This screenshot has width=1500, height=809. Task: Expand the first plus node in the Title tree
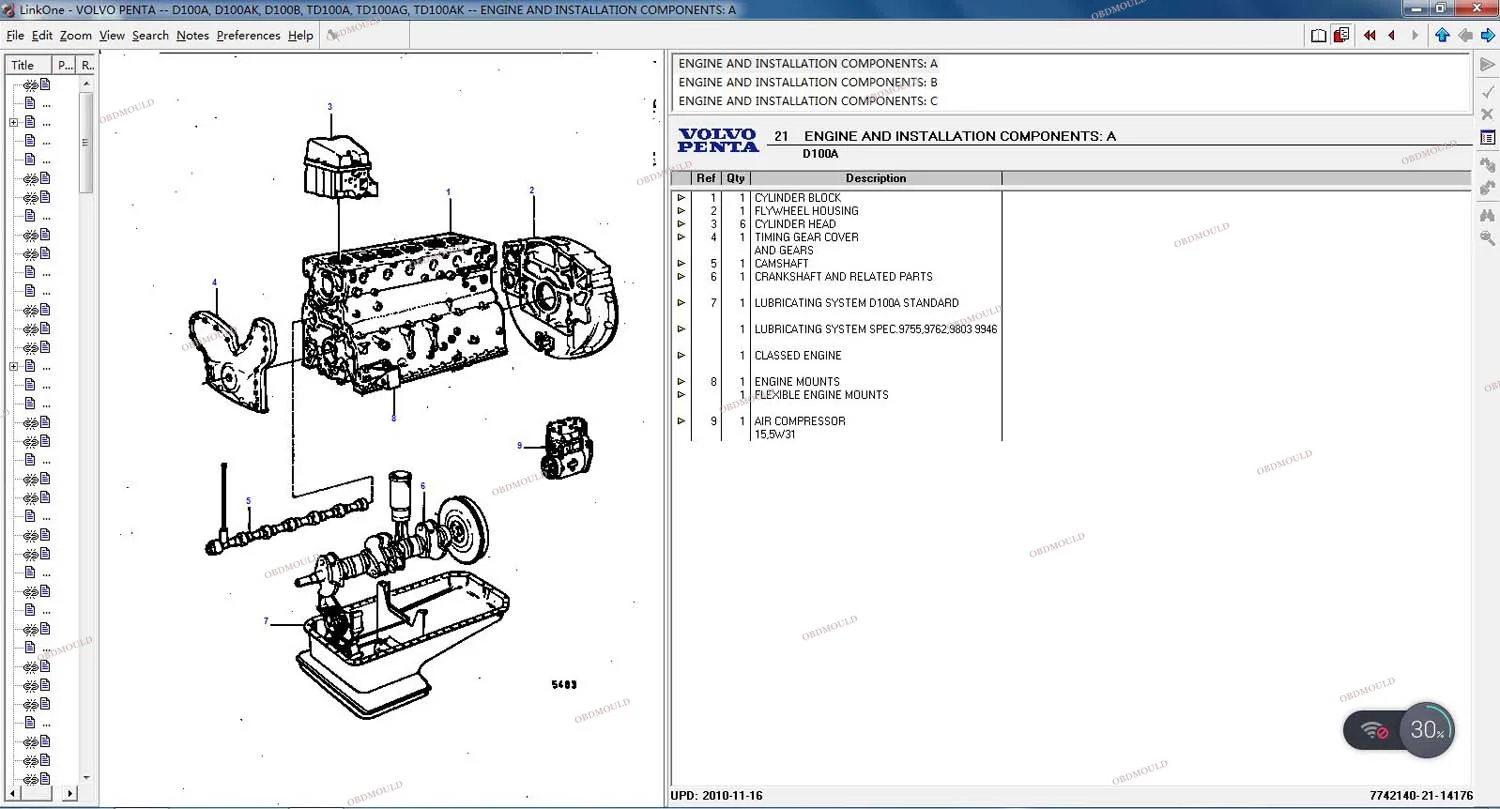pyautogui.click(x=14, y=122)
